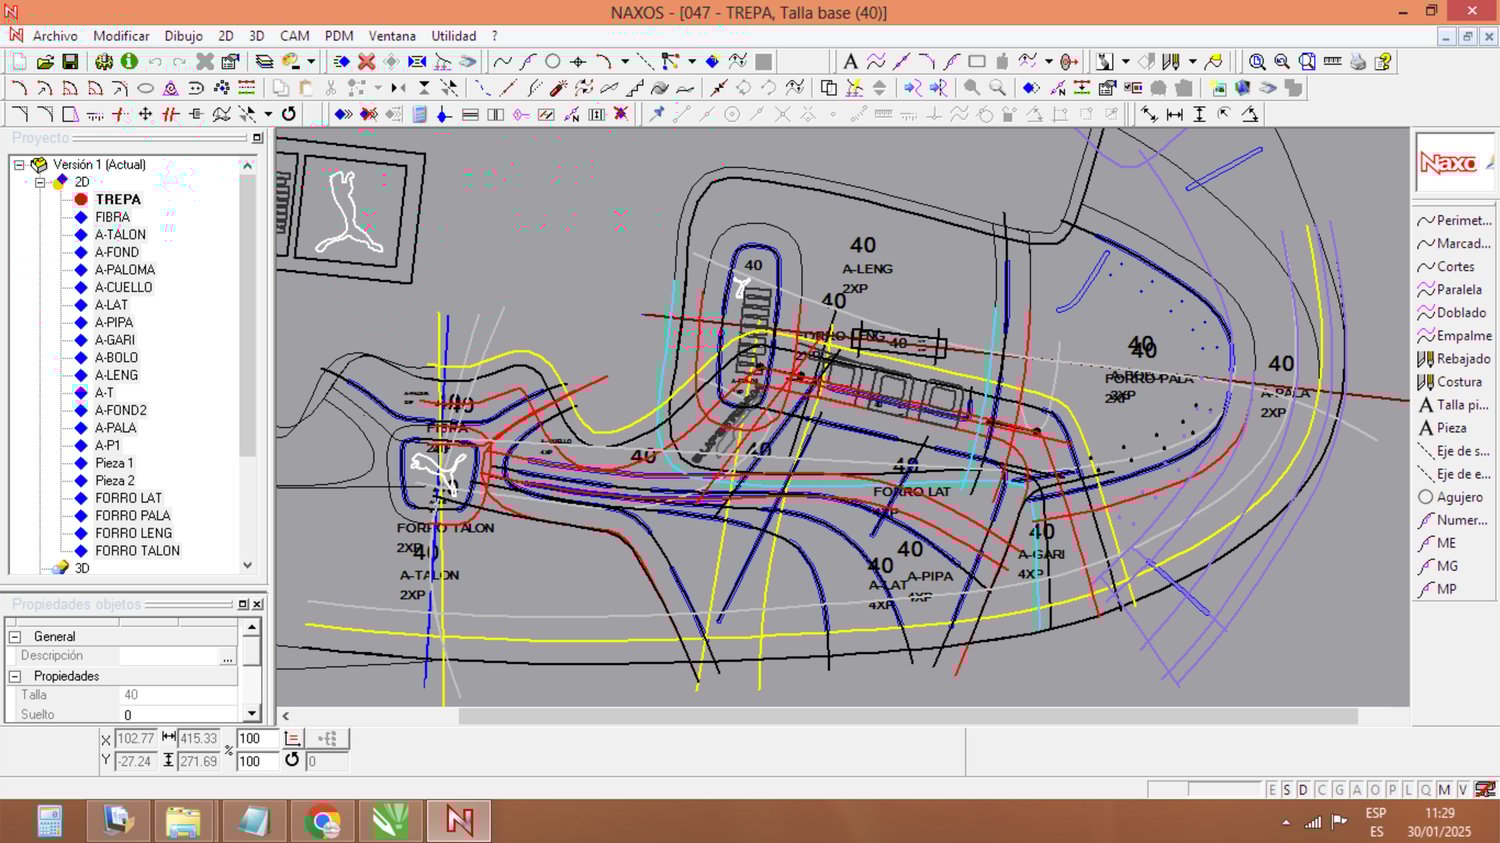The image size is (1500, 843).
Task: Open the dropdown arrow beside the color palette icon
Action: click(311, 62)
